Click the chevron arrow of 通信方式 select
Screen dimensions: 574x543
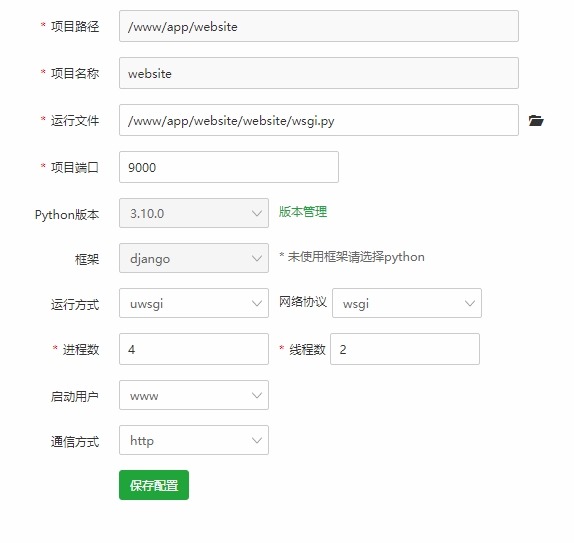pyautogui.click(x=257, y=440)
